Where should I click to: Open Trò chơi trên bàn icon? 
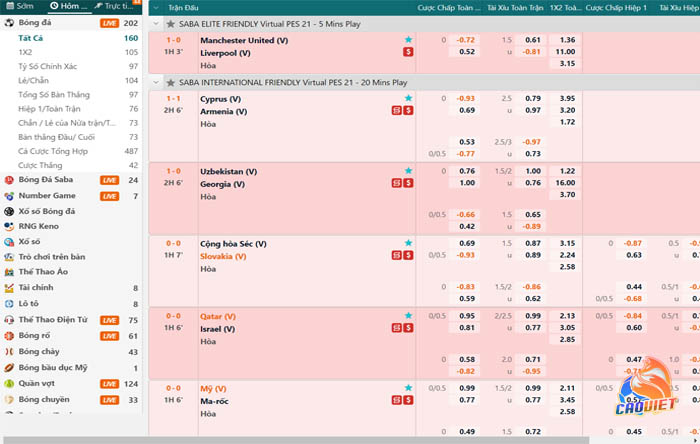click(x=9, y=257)
